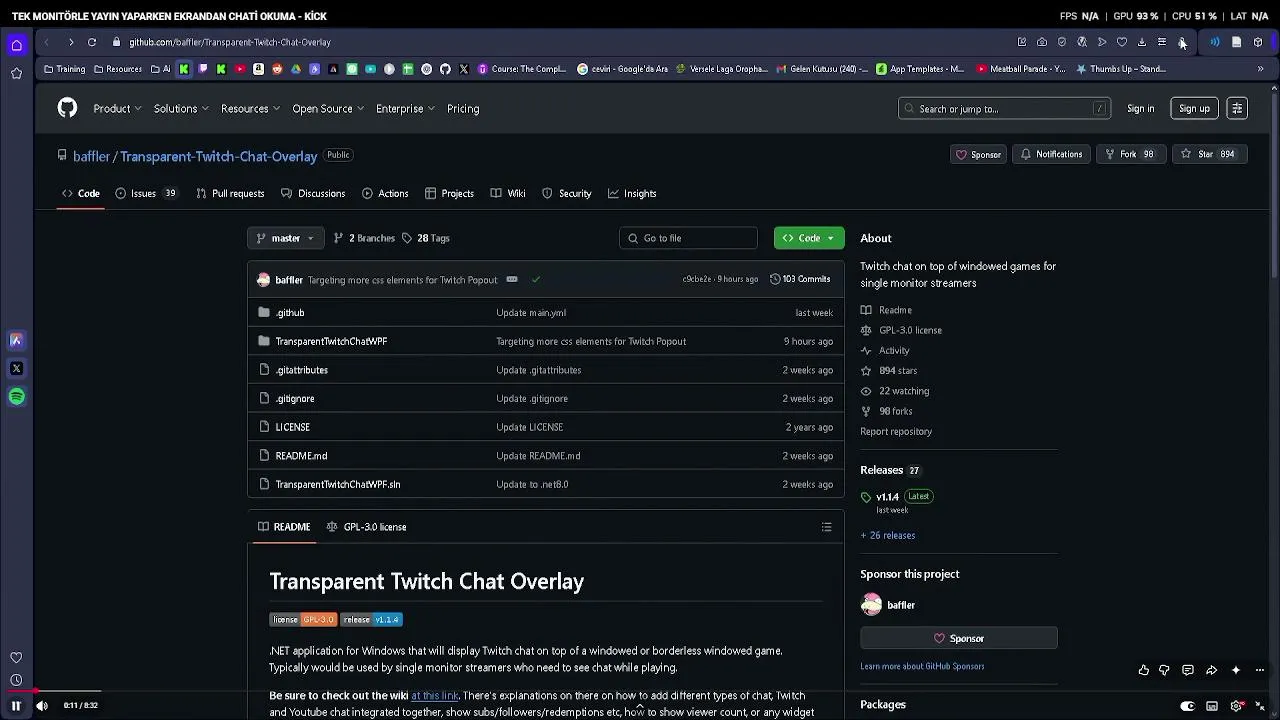
Task: Go forward using the browser forward arrow
Action: click(71, 42)
